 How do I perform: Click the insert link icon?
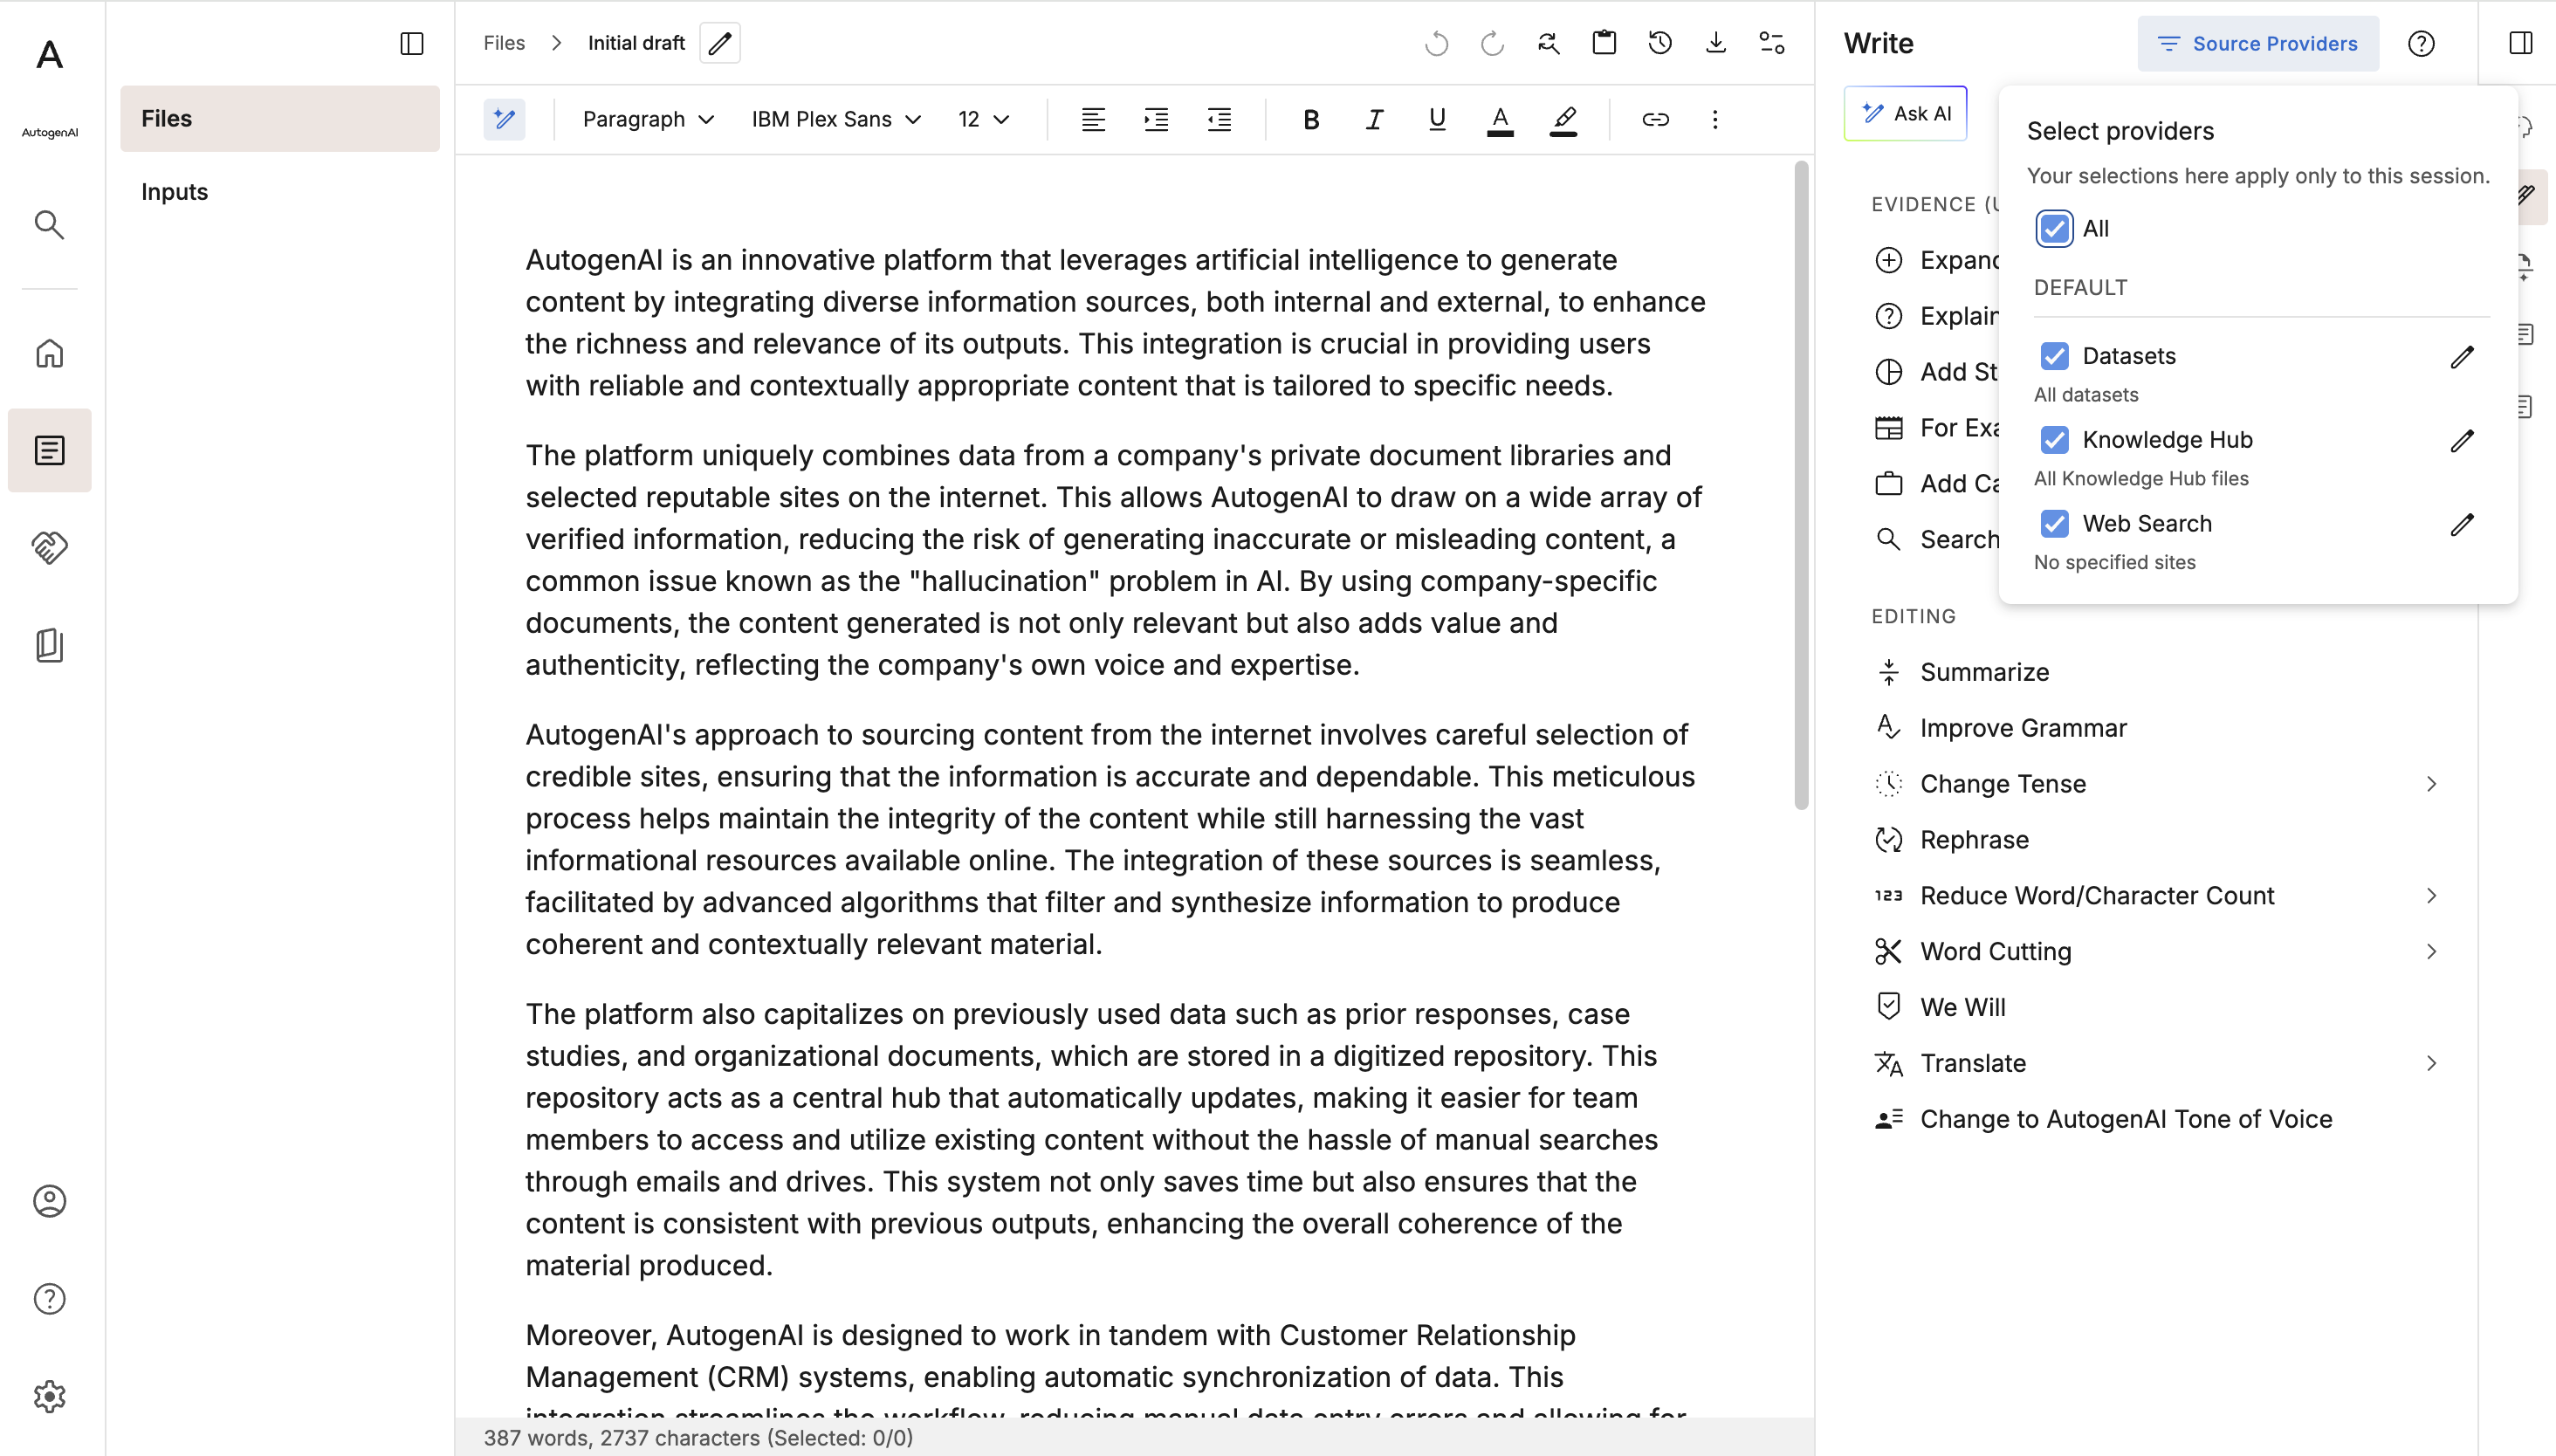[x=1655, y=120]
